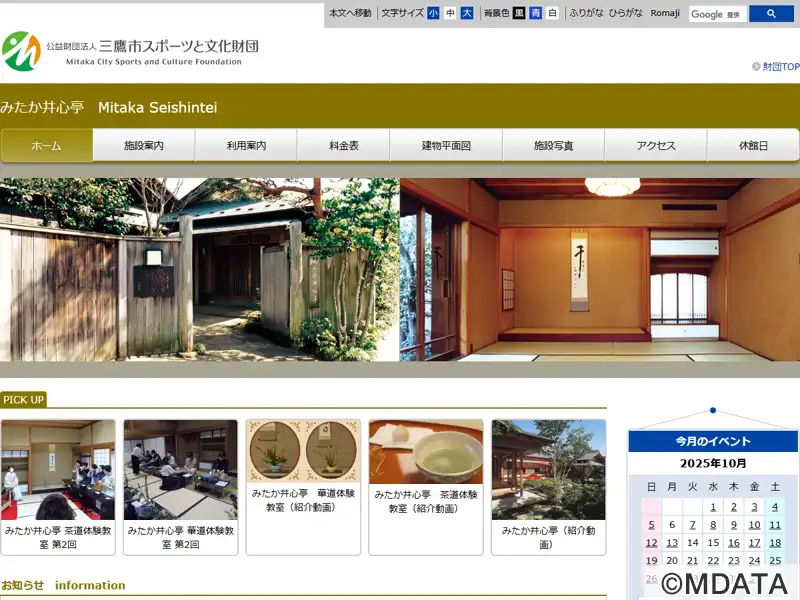Select October 13 in event calendar
800x600 pixels.
tap(672, 543)
